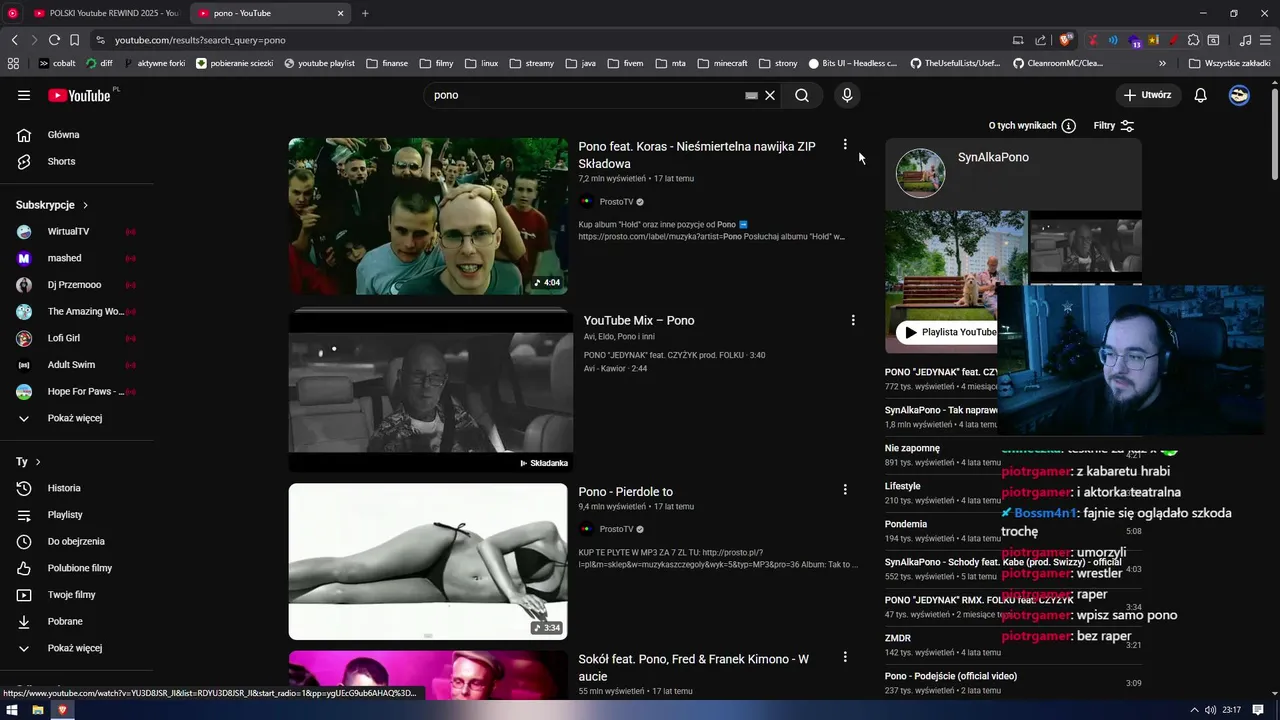Open the Windows notification center

(1258, 710)
